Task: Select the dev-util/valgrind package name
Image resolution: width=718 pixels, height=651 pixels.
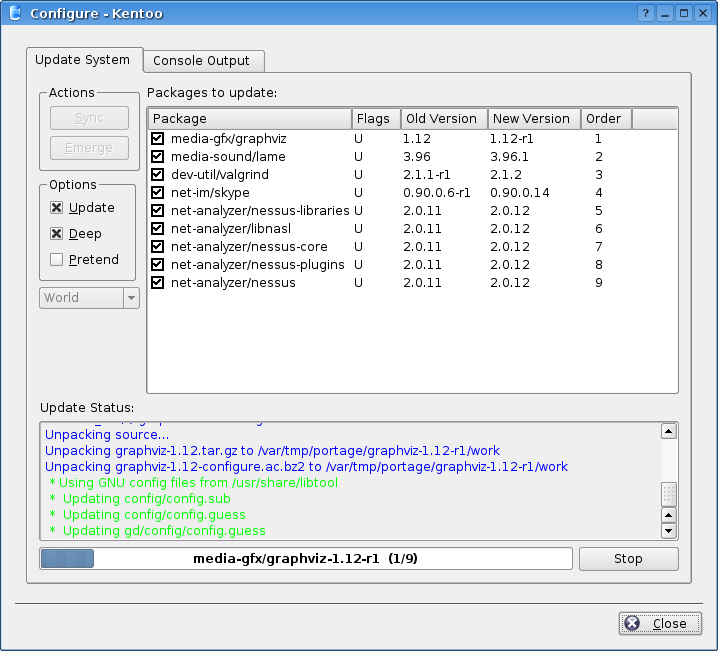Action: pyautogui.click(x=220, y=174)
